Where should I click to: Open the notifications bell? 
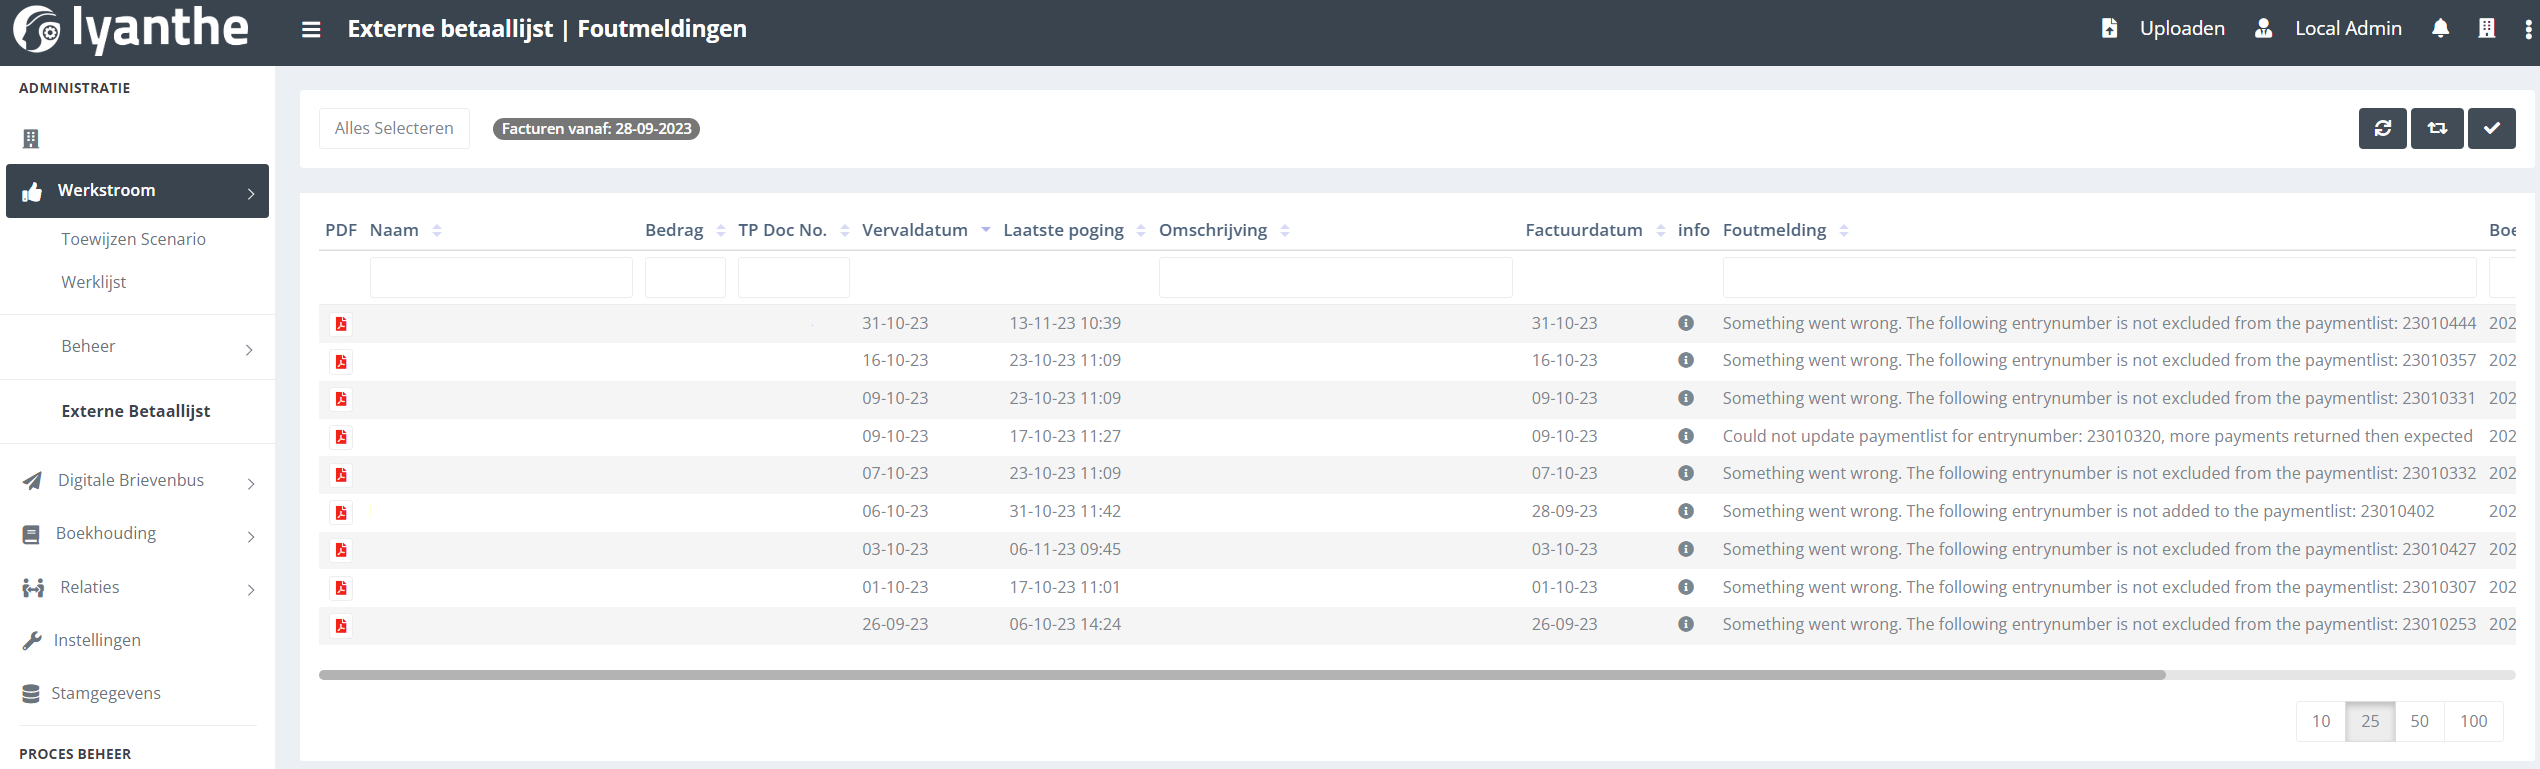[2440, 29]
